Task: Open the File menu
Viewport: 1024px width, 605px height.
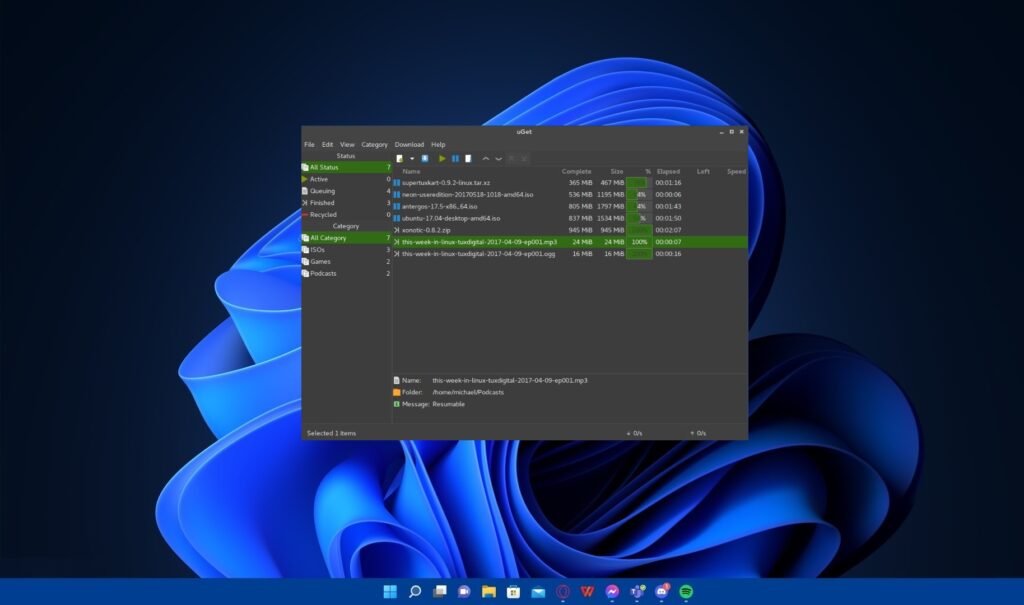Action: tap(310, 144)
